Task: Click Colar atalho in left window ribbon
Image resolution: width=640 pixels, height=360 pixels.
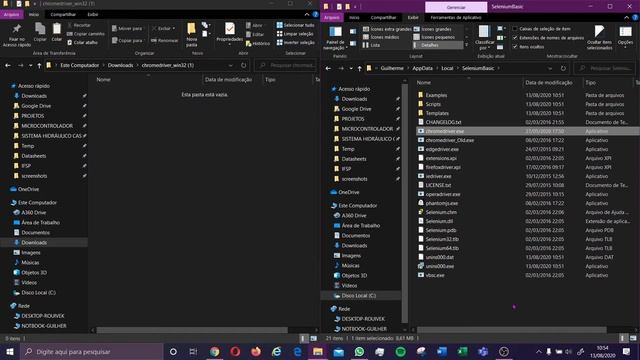Action: [82, 42]
